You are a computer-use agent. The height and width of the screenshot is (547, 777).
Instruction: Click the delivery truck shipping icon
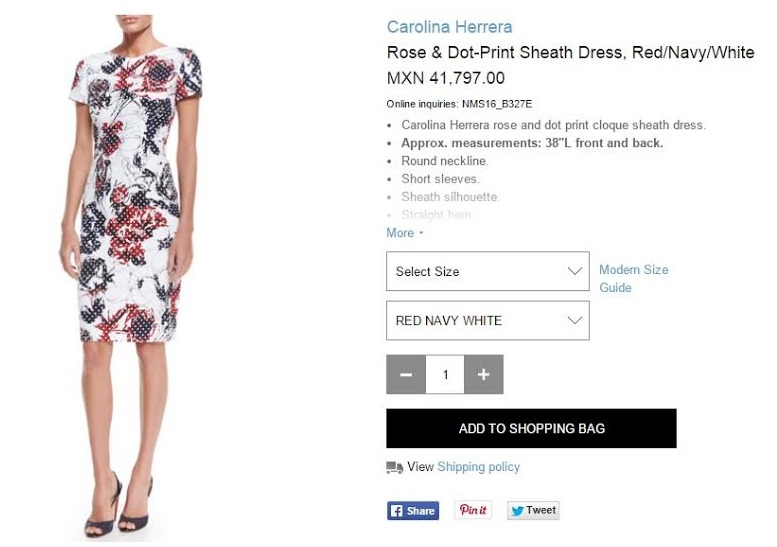point(394,467)
